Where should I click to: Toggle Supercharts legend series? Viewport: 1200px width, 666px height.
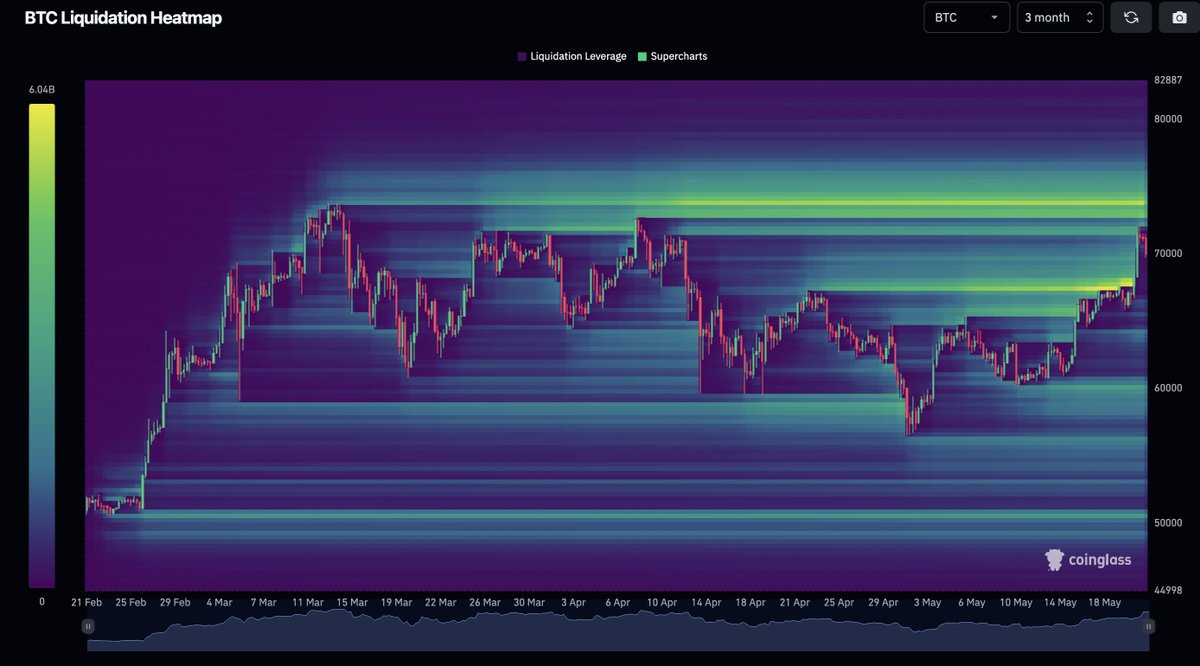click(672, 57)
